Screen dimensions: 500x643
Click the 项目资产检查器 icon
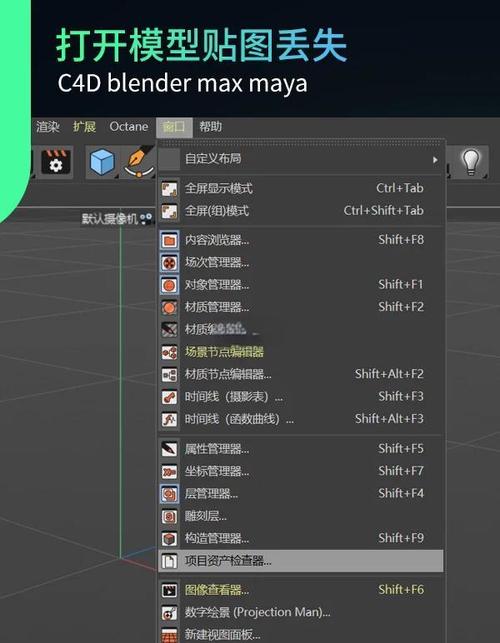[169, 561]
